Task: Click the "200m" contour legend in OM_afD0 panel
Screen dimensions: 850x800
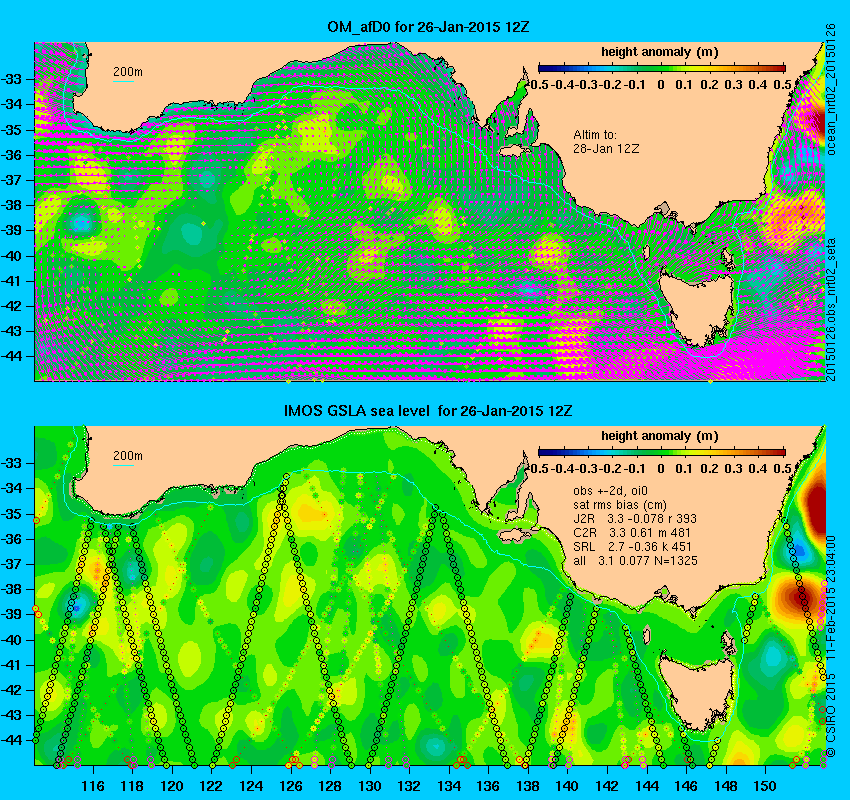Action: (x=127, y=74)
